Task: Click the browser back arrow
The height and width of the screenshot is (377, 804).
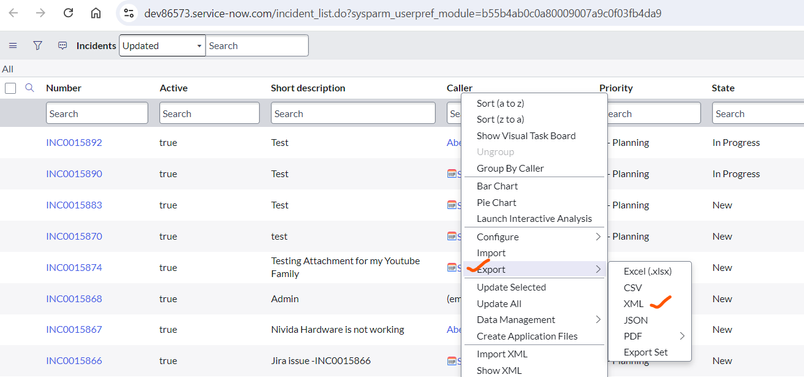Action: (13, 13)
